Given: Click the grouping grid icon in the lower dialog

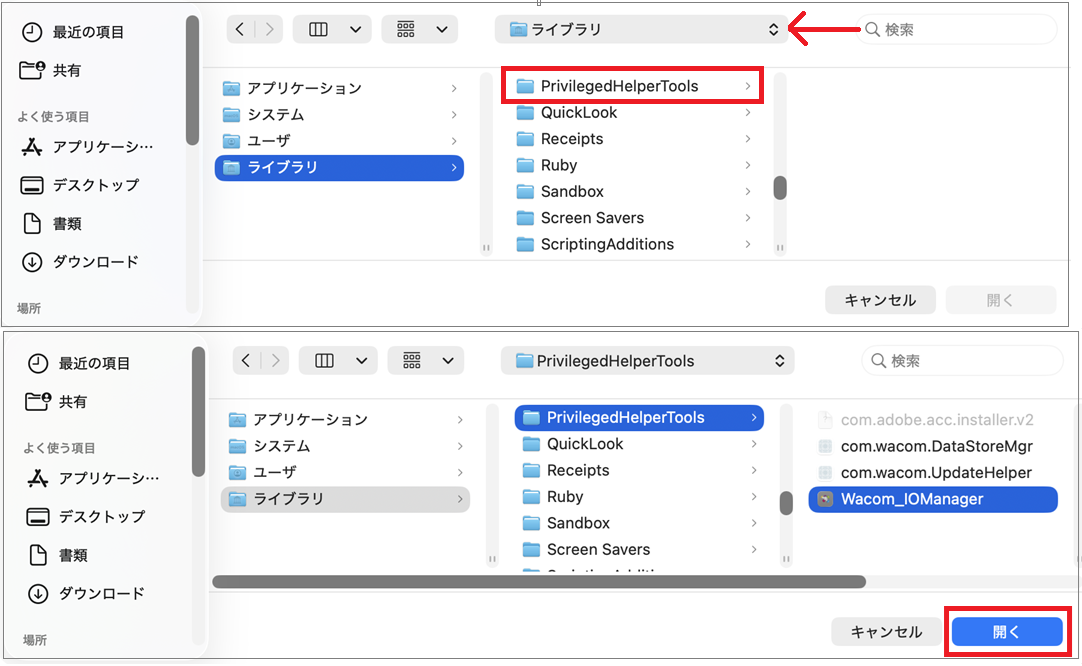Looking at the screenshot, I should coord(412,360).
